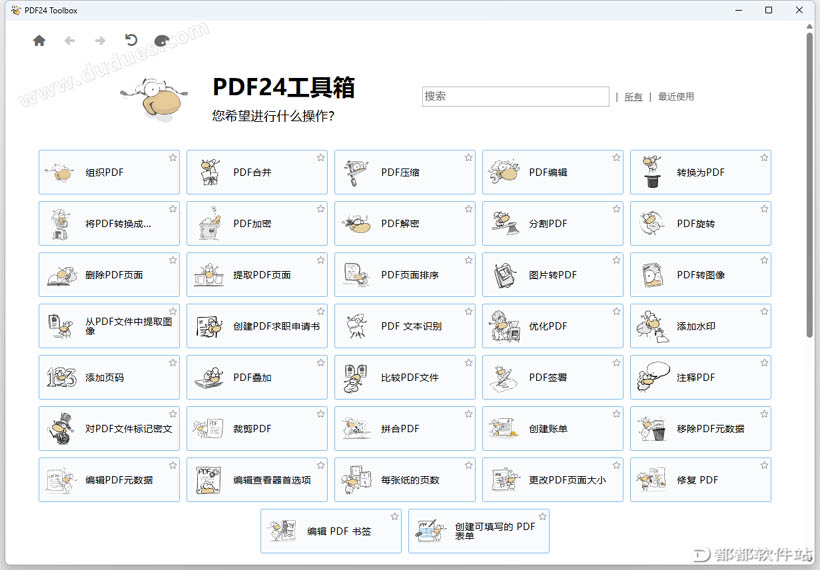
Task: Toggle the star on 转换为PDF card
Action: coord(765,157)
